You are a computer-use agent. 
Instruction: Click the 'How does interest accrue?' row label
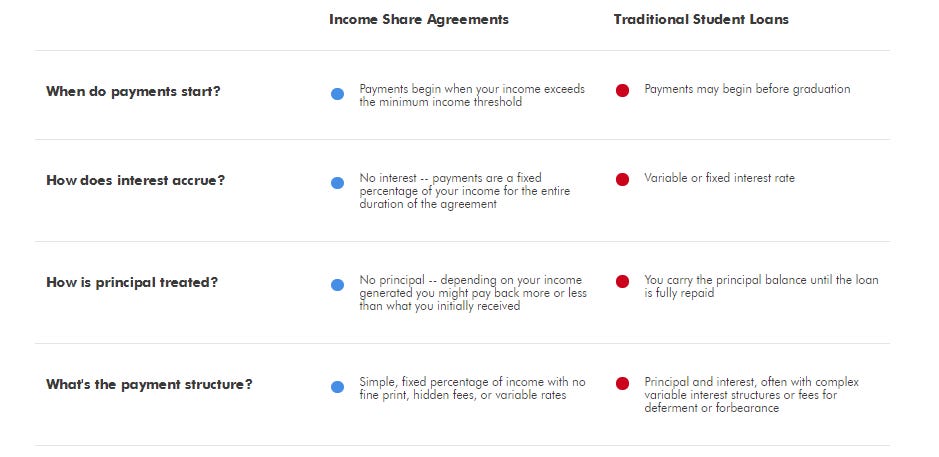click(135, 181)
